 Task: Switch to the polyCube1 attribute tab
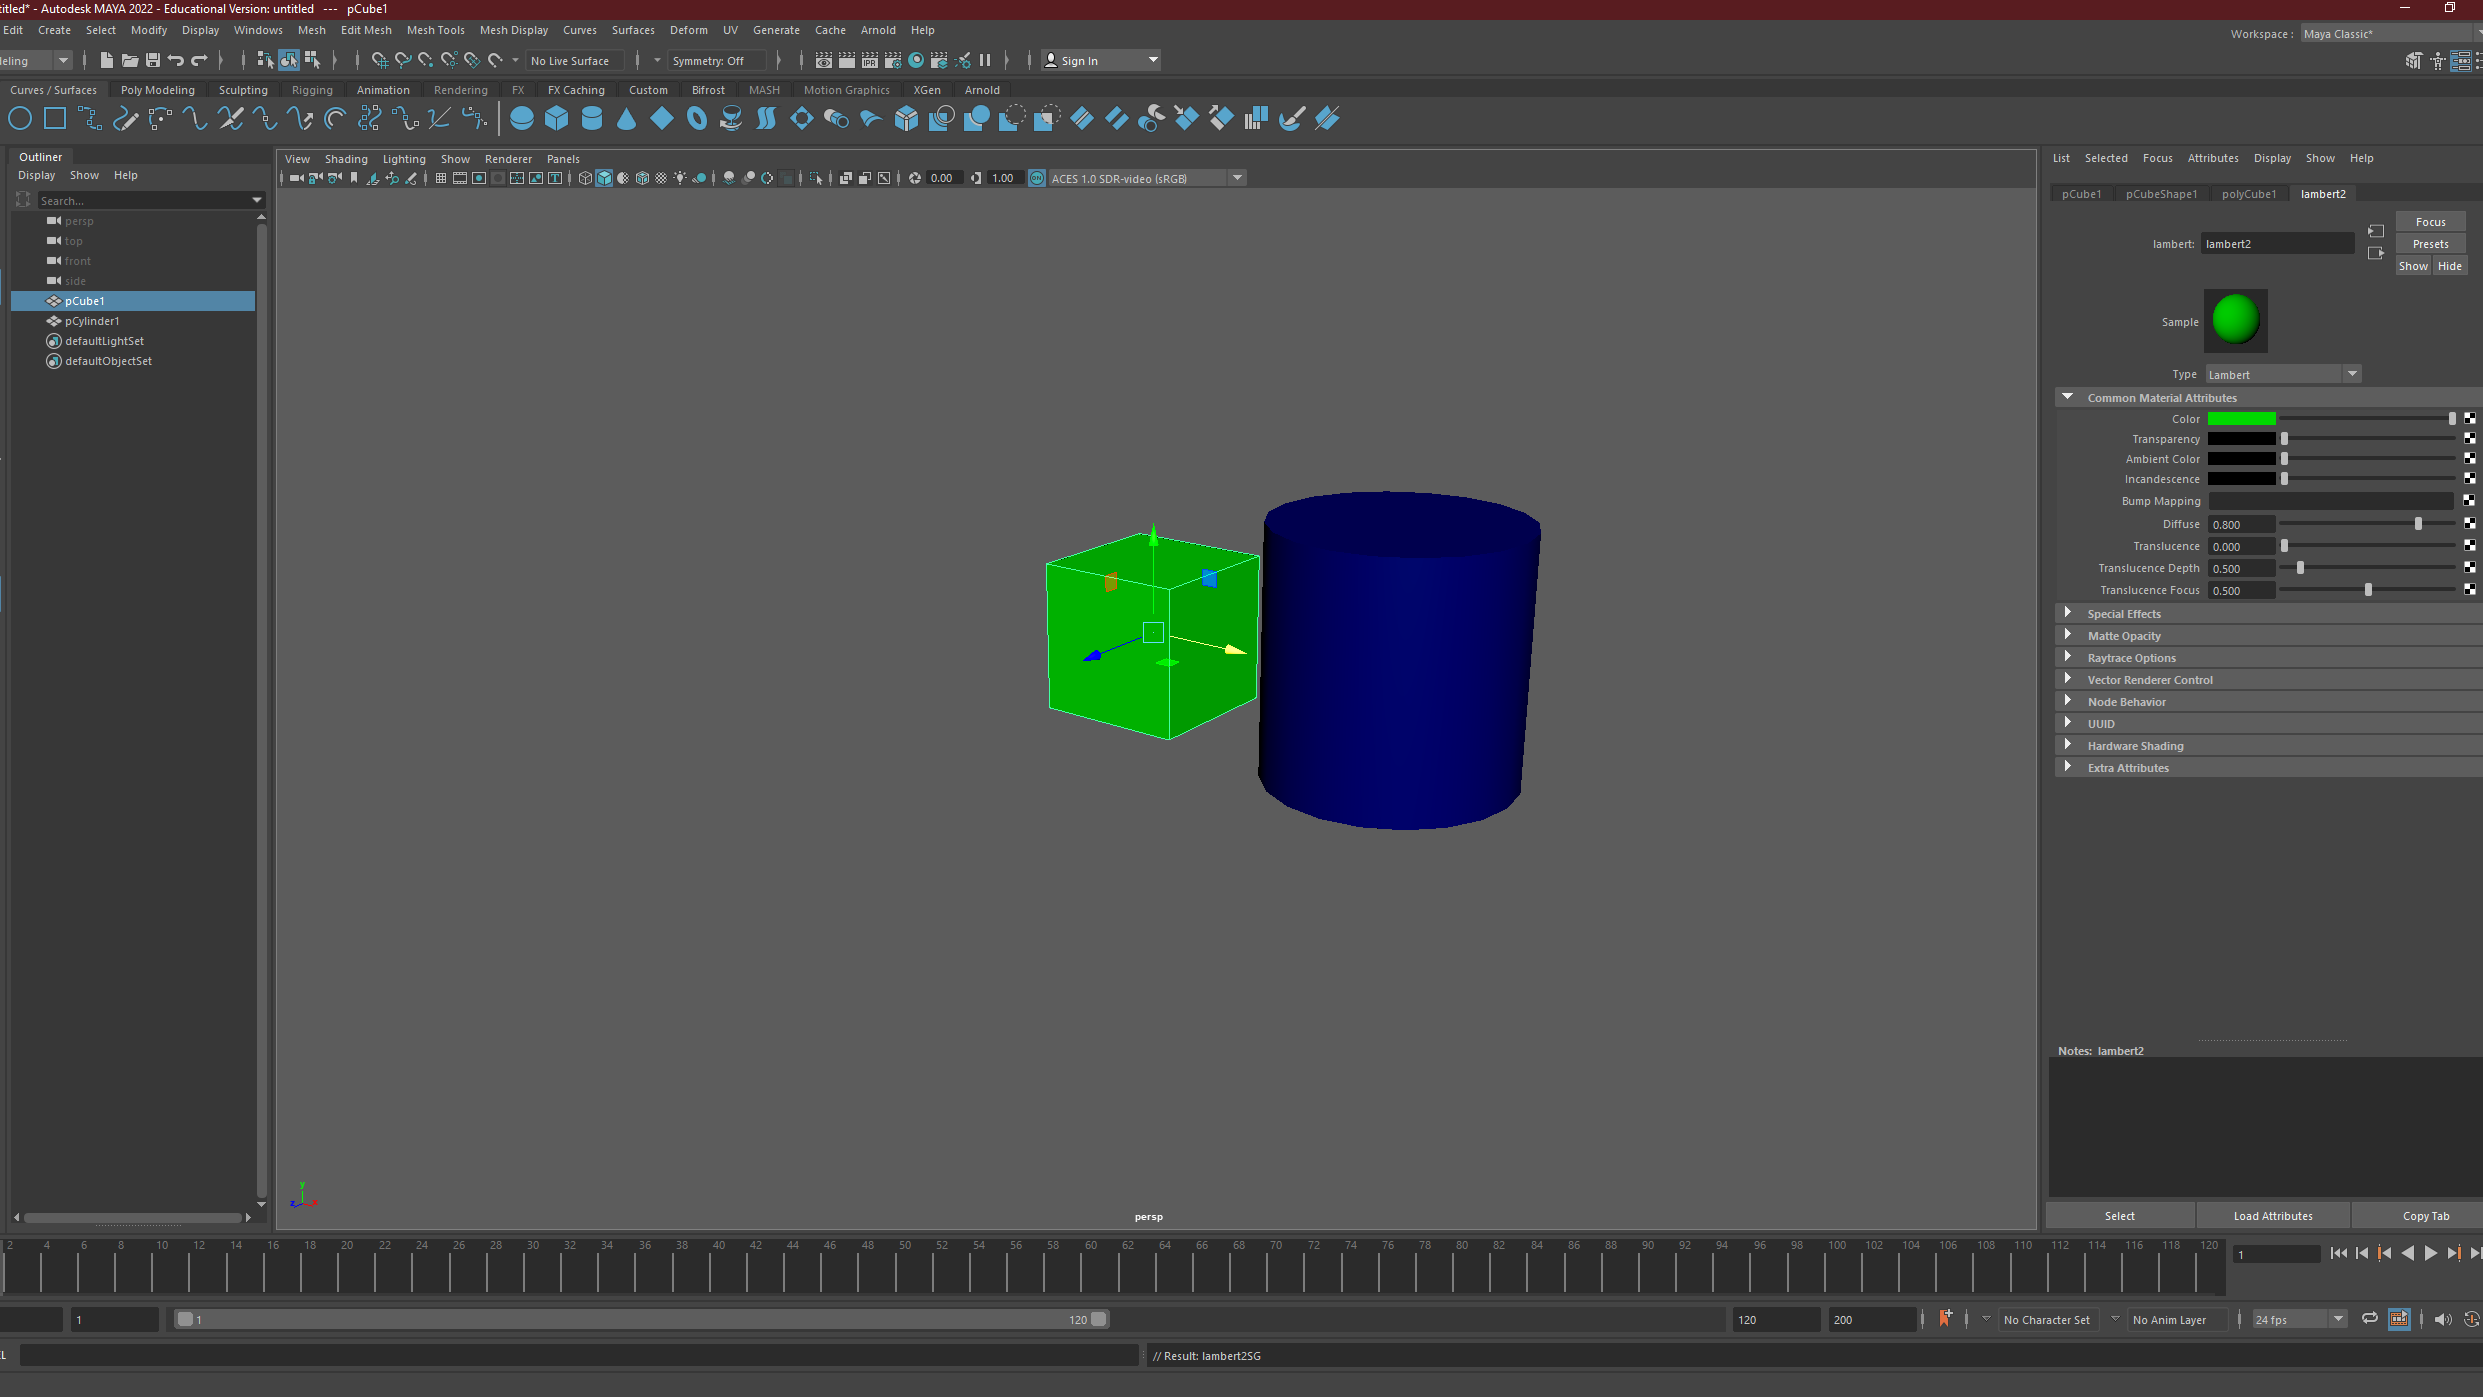(2249, 194)
